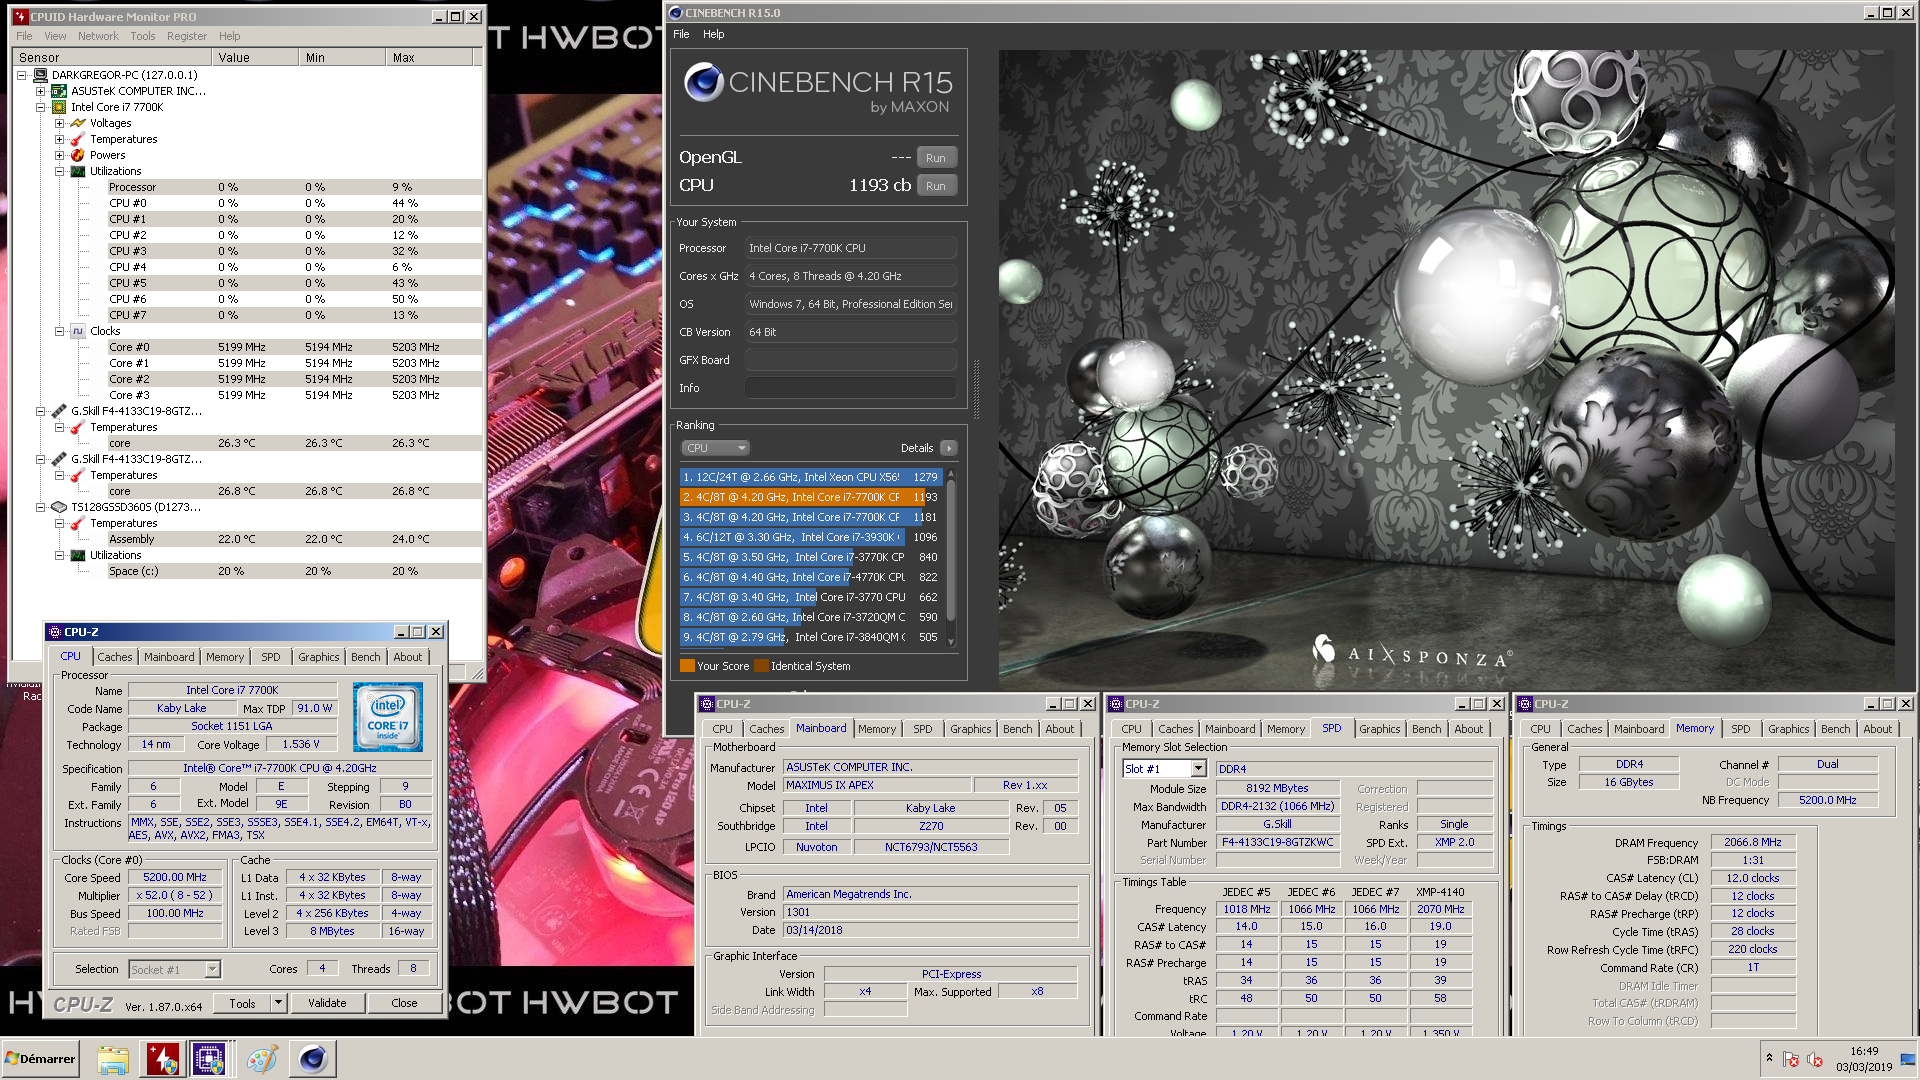Expand the ASUSTeK COMPUTER INC node

tap(40, 91)
